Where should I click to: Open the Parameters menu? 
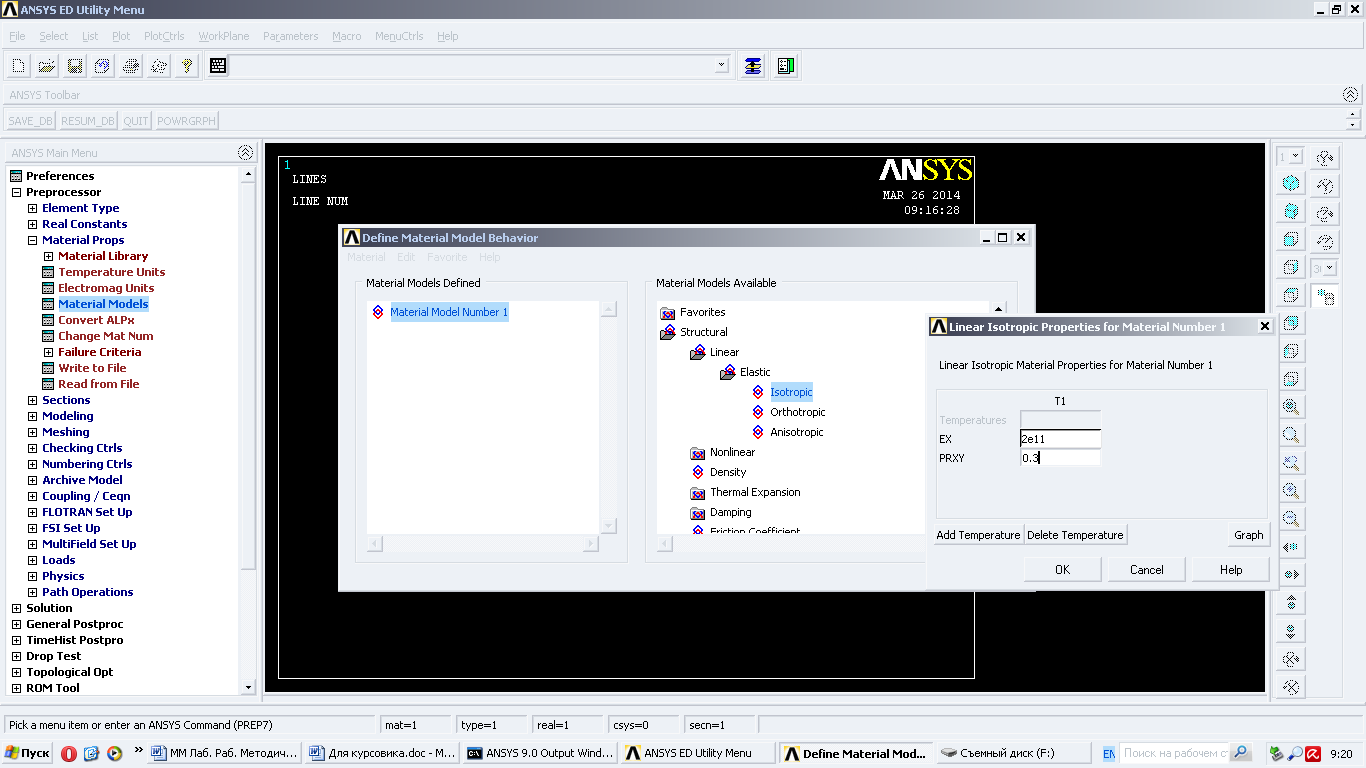tap(290, 36)
